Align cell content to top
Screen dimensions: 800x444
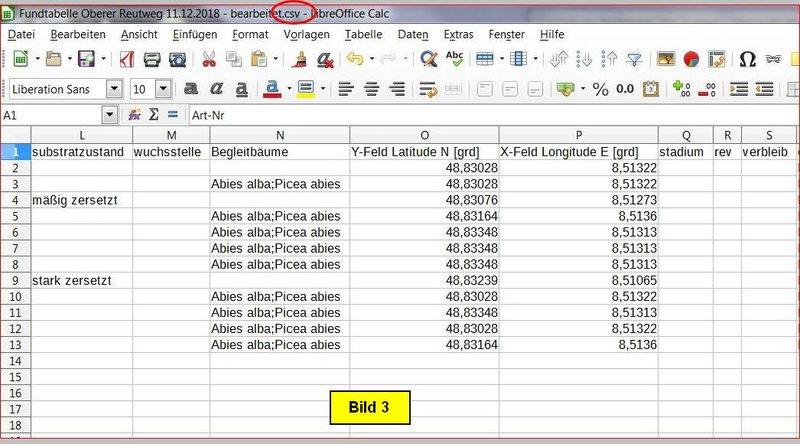pos(484,89)
